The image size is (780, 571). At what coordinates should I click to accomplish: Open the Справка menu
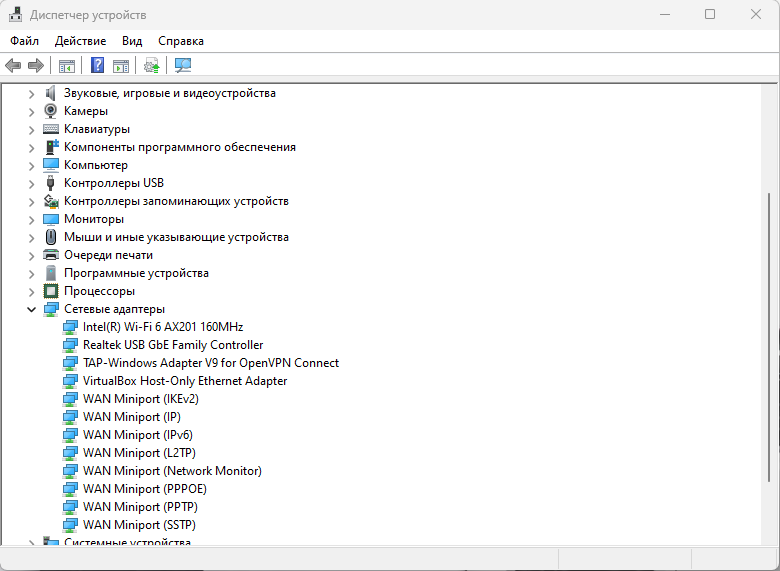click(180, 41)
